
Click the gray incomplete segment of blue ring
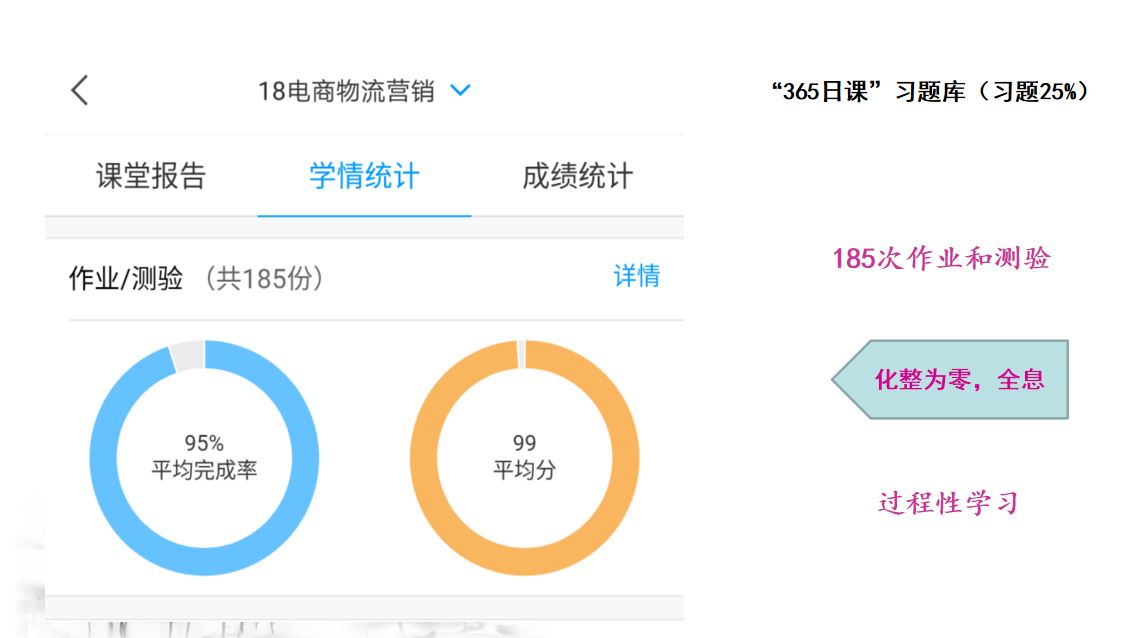tap(187, 355)
